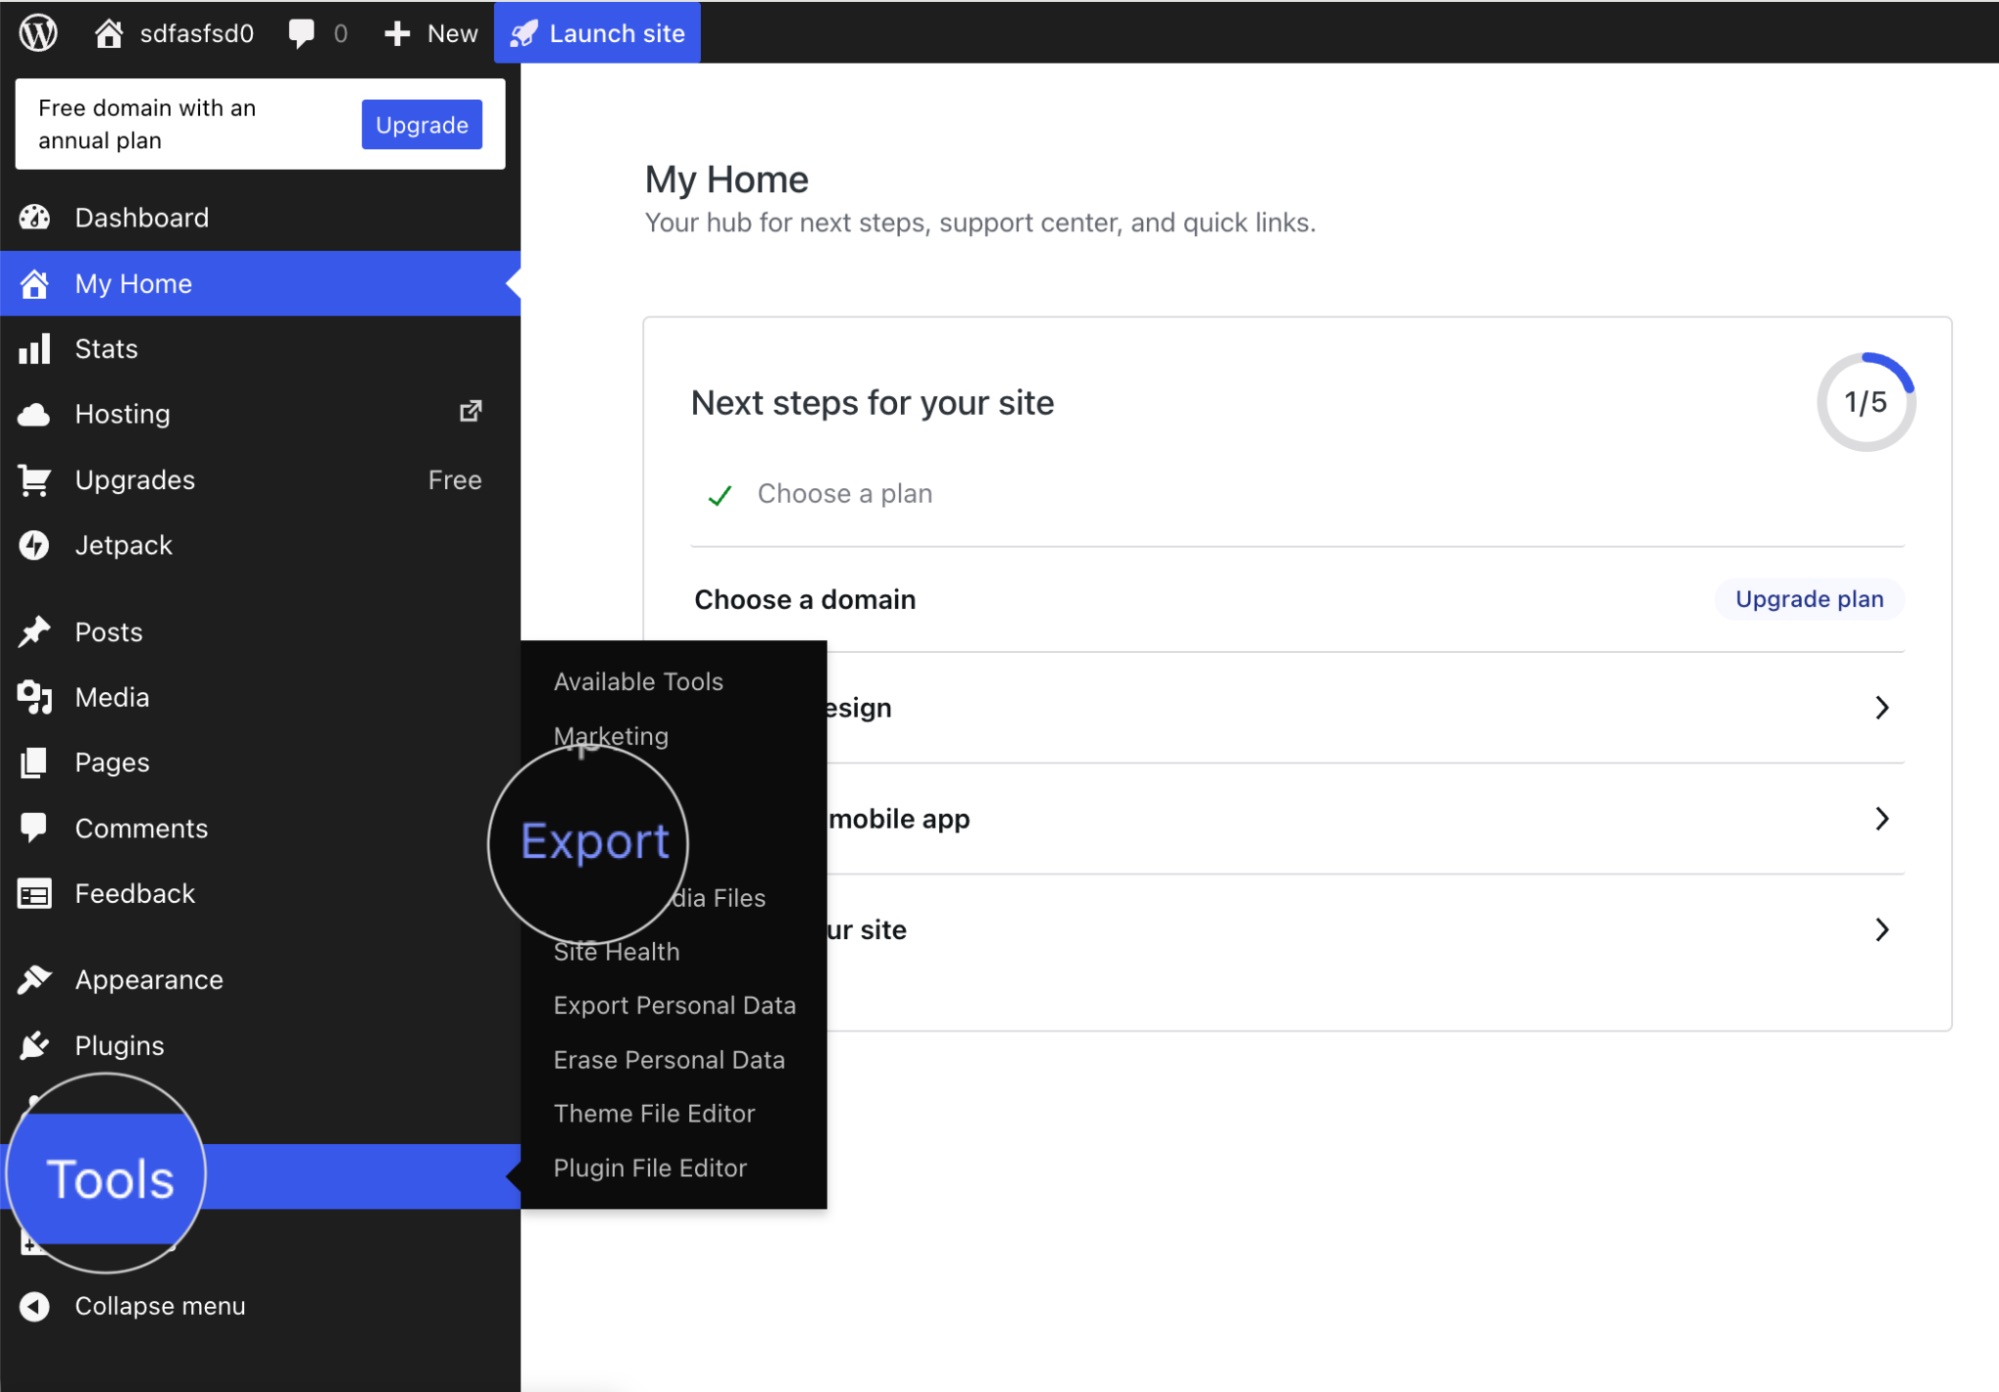Image resolution: width=1999 pixels, height=1392 pixels.
Task: Click the plus icon next to New
Action: click(x=397, y=33)
